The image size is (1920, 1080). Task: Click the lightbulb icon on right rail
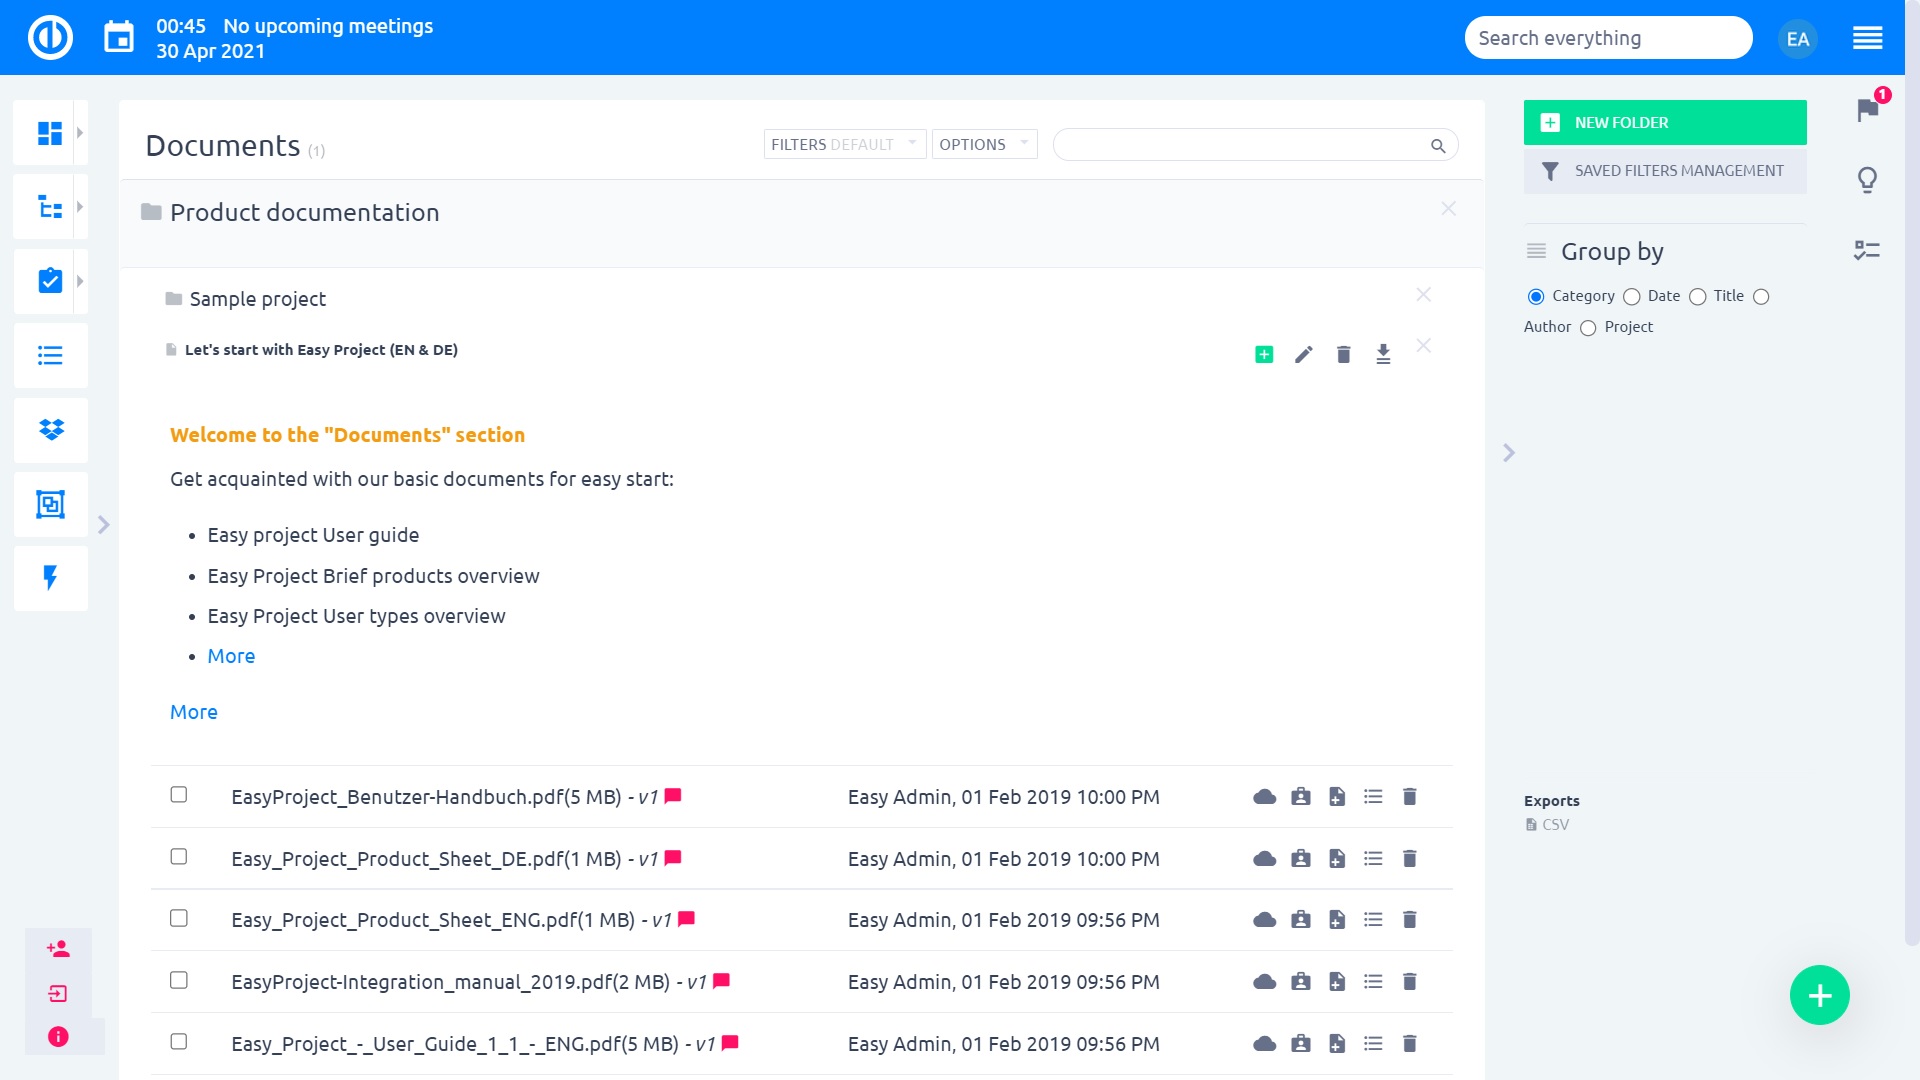(x=1867, y=180)
